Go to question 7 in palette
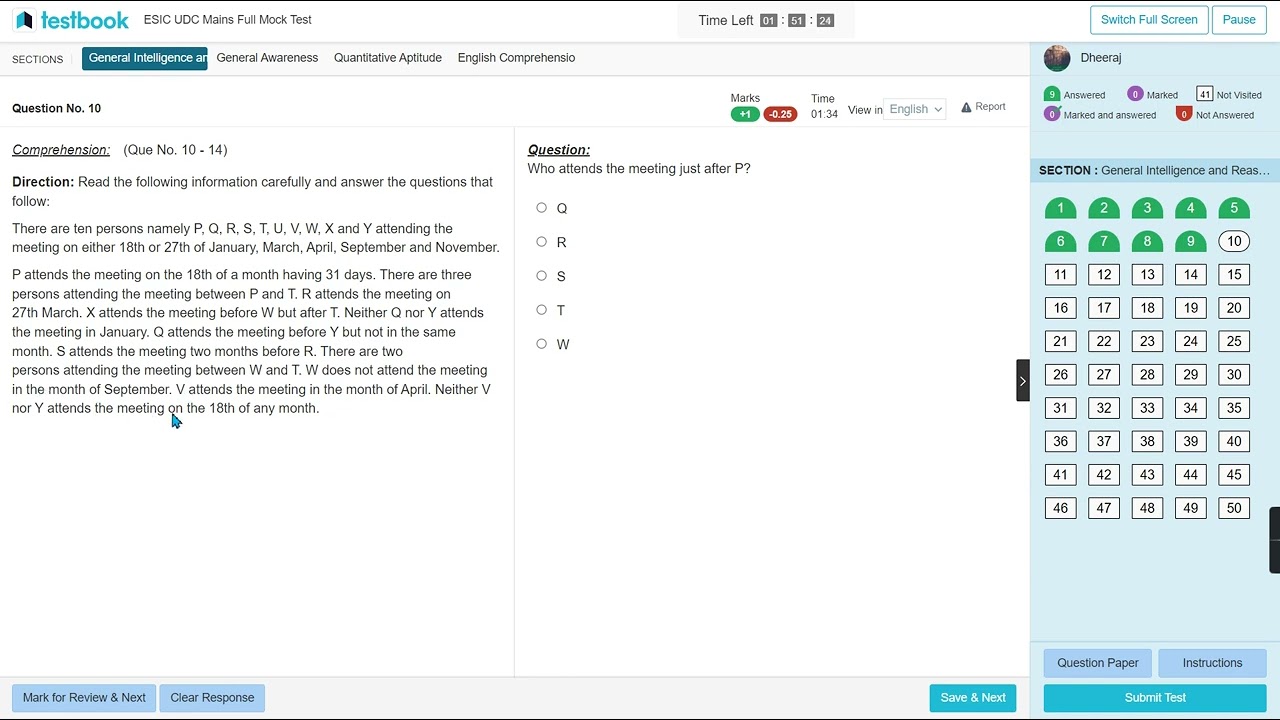The height and width of the screenshot is (720, 1280). pos(1104,241)
